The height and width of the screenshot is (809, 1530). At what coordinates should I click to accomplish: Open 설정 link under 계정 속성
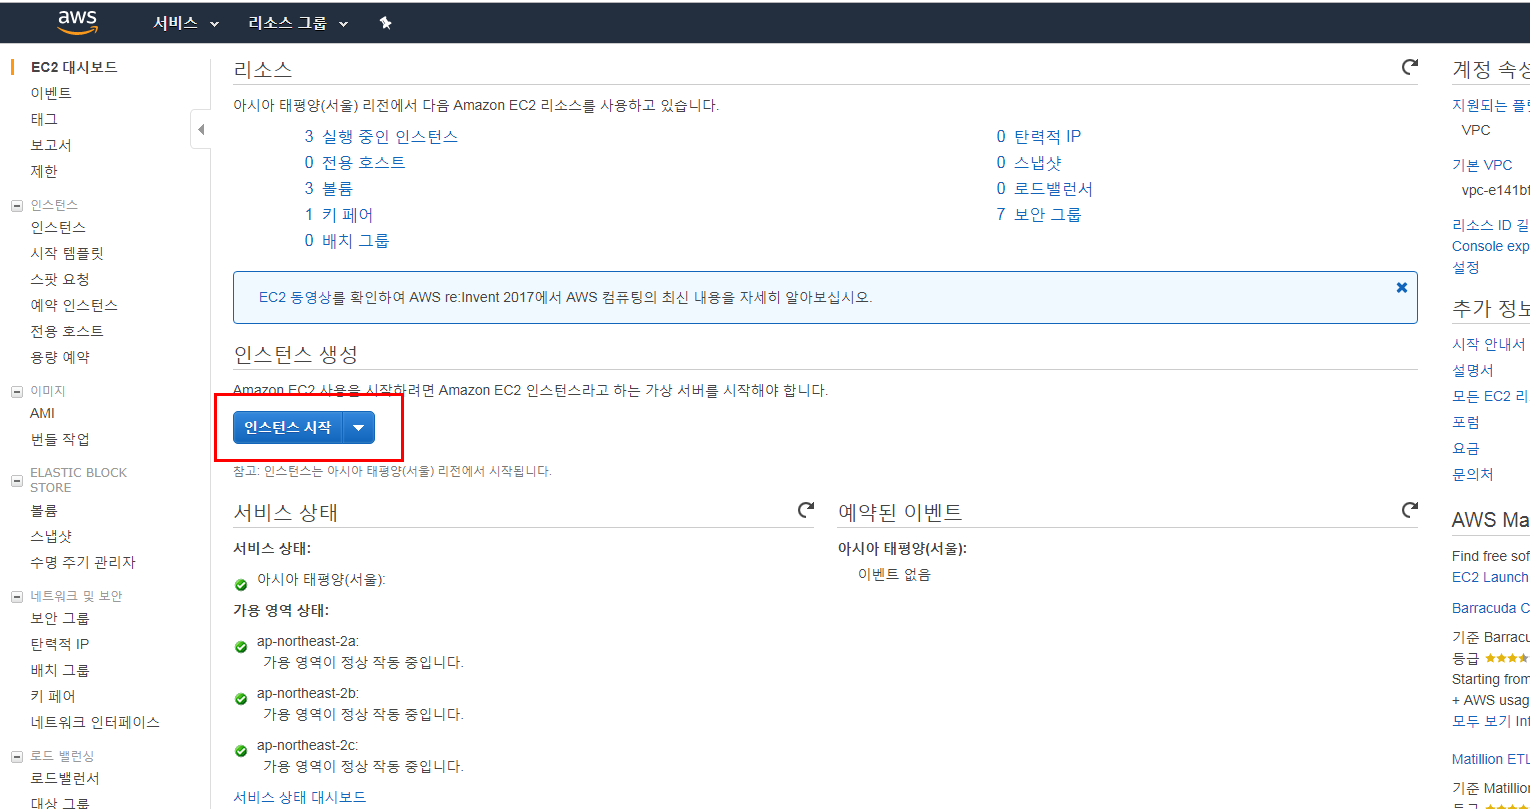1466,267
